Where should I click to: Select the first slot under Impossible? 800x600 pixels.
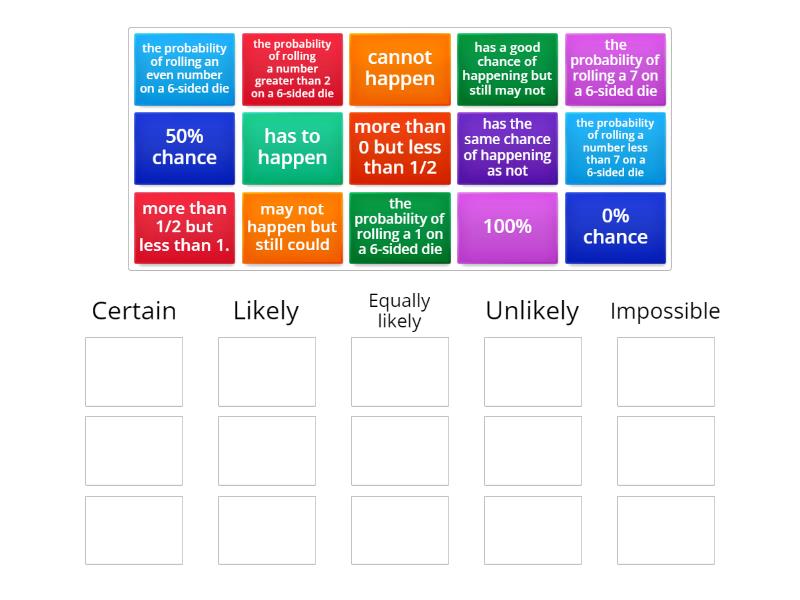click(x=666, y=372)
